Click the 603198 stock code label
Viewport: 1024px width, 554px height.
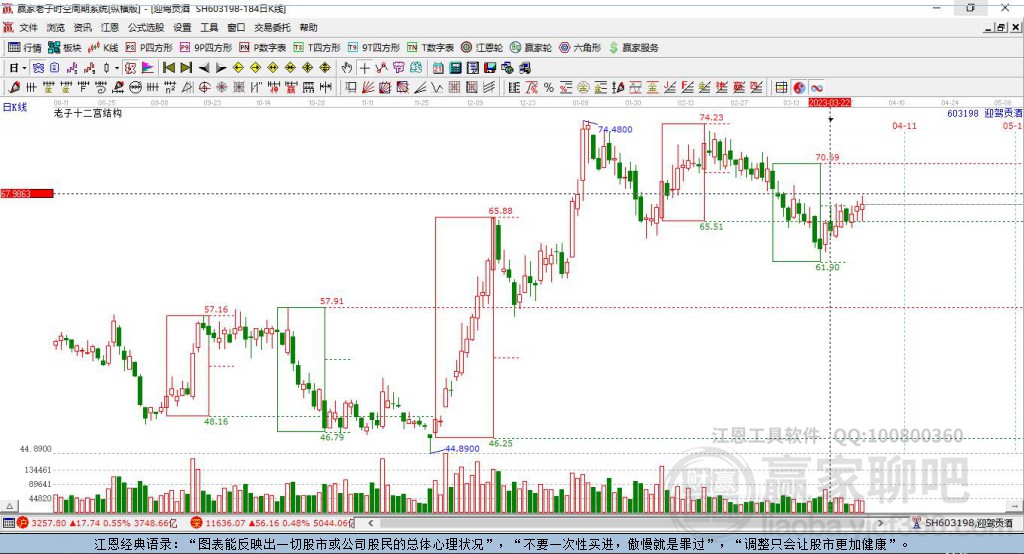coord(963,113)
